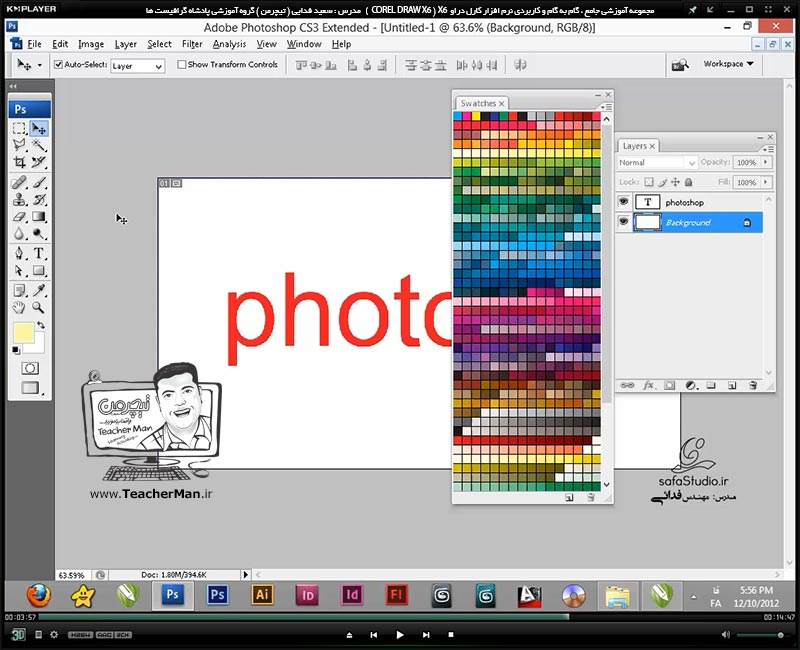Viewport: 800px width, 650px height.
Task: Click KMPlayer play button
Action: point(399,635)
